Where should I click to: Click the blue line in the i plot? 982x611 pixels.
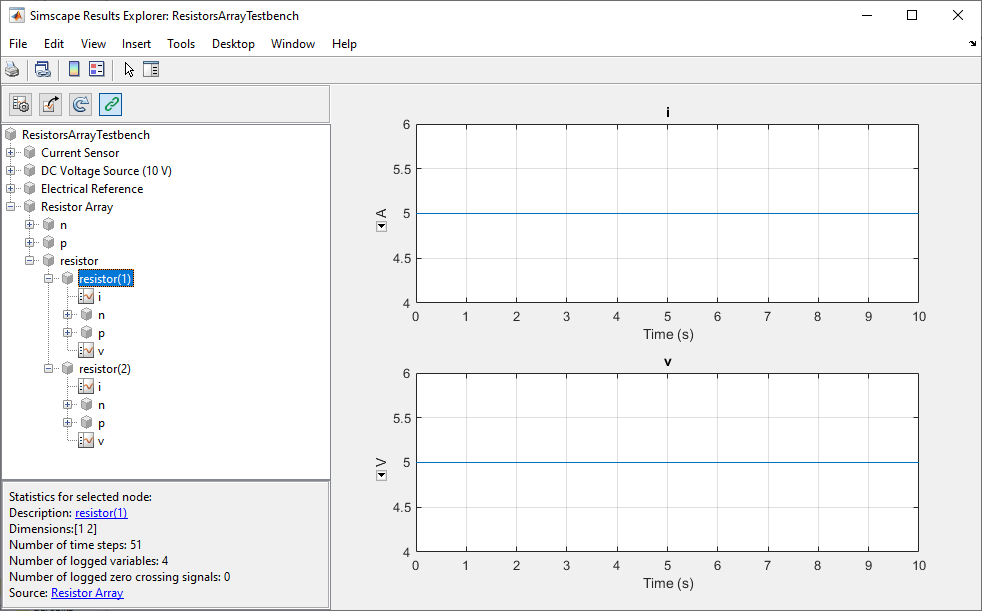(668, 213)
